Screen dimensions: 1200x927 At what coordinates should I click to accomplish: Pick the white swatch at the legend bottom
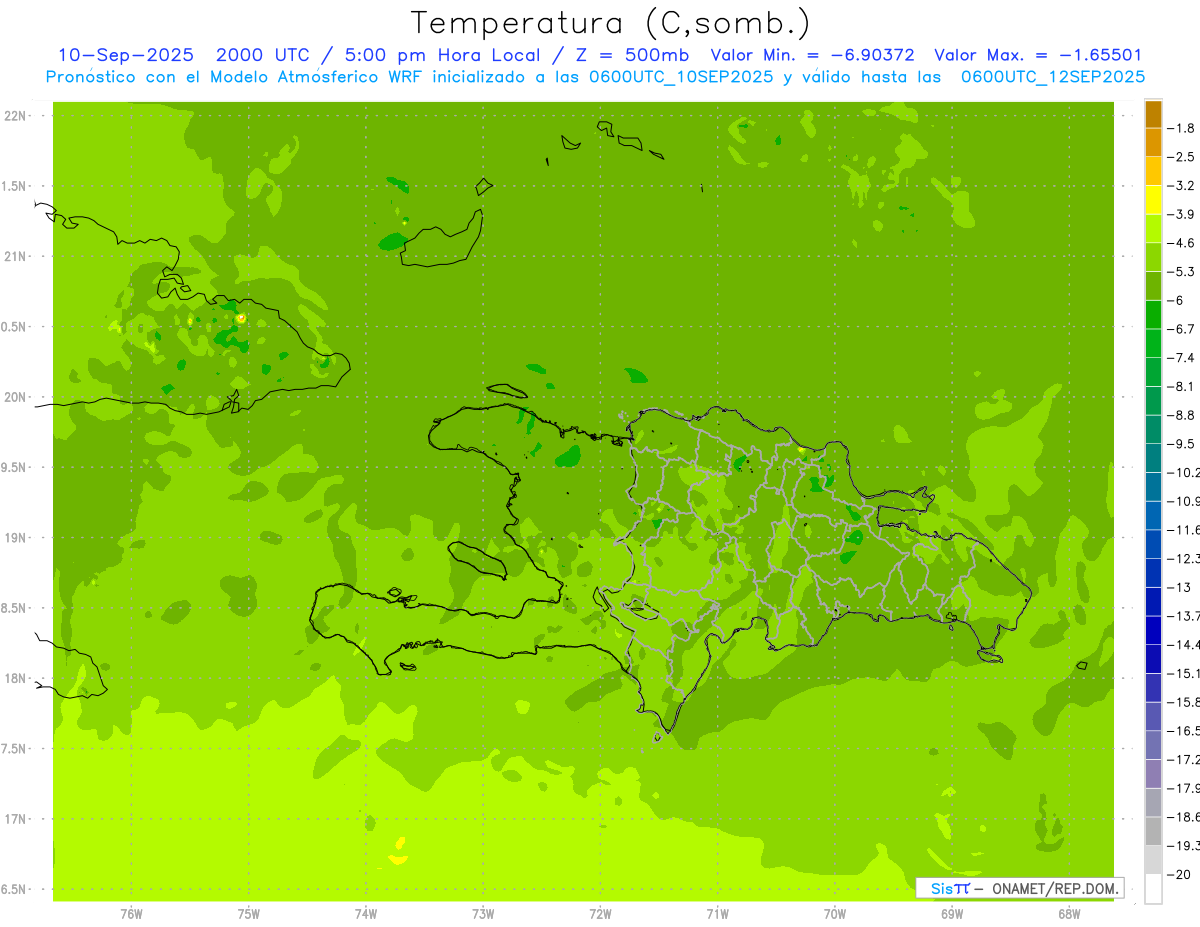(x=1153, y=889)
